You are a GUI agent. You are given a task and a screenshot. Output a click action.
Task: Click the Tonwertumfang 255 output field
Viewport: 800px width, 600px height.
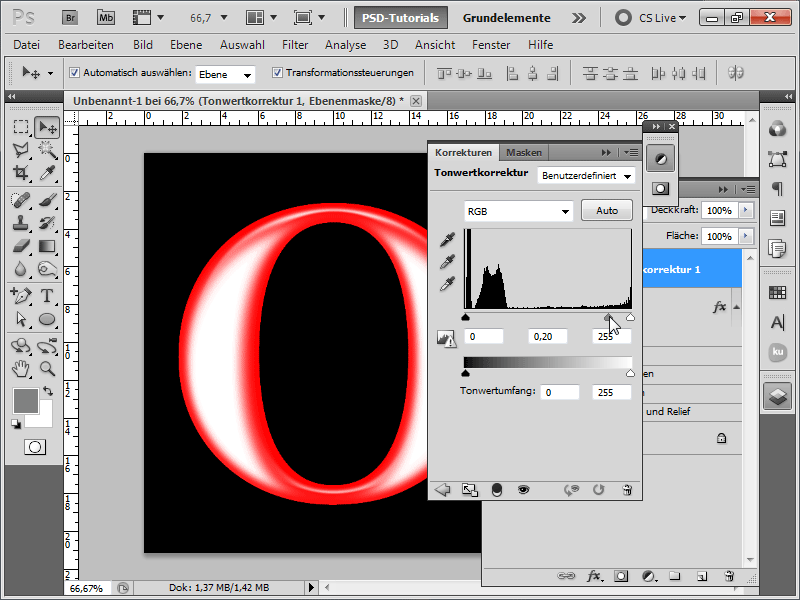611,392
